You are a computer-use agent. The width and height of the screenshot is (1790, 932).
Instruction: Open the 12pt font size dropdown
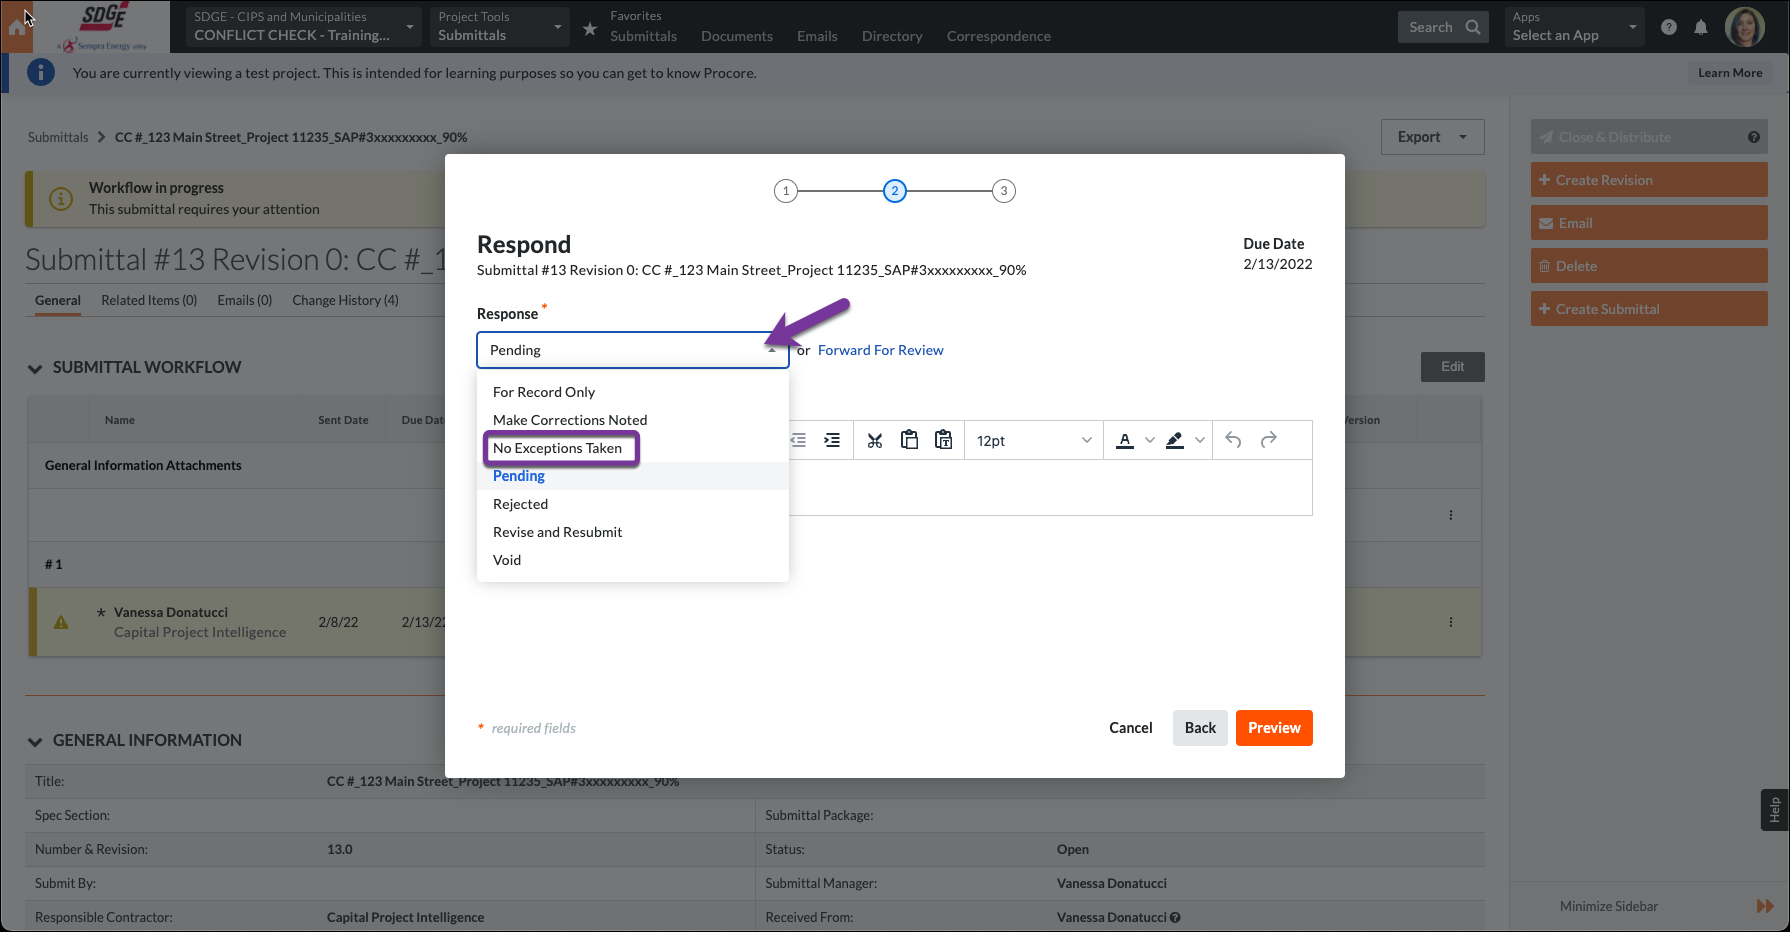tap(1033, 441)
